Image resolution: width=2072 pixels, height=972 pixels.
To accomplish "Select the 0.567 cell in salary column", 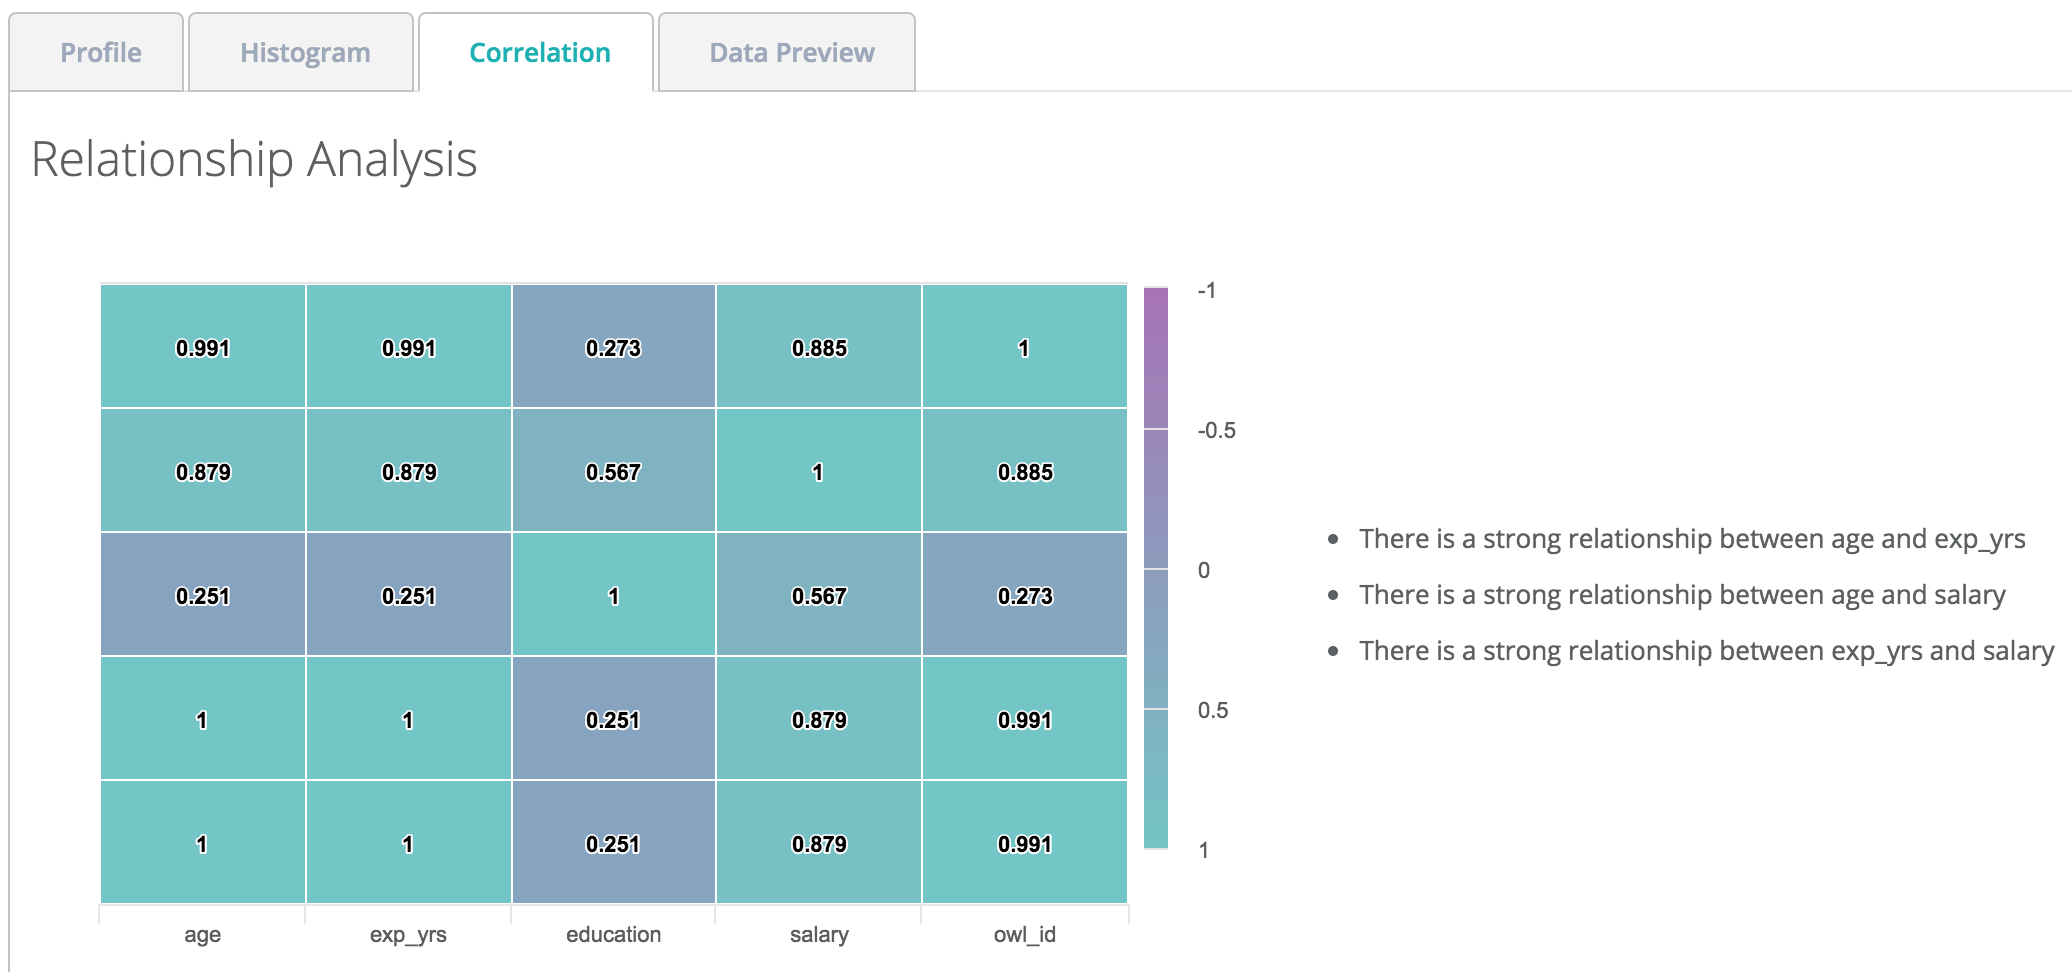I will [819, 596].
